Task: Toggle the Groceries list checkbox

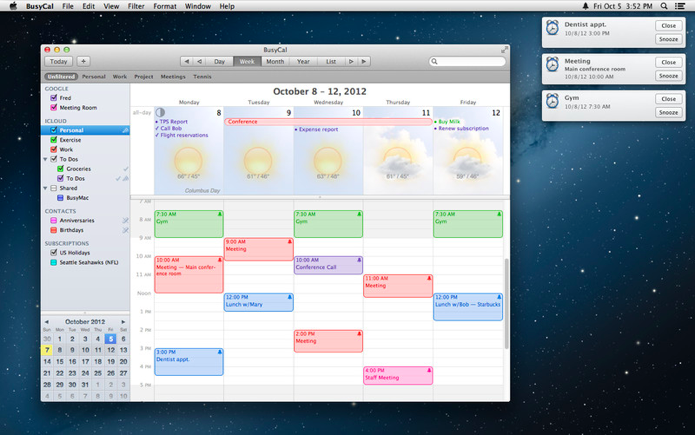Action: (x=60, y=169)
